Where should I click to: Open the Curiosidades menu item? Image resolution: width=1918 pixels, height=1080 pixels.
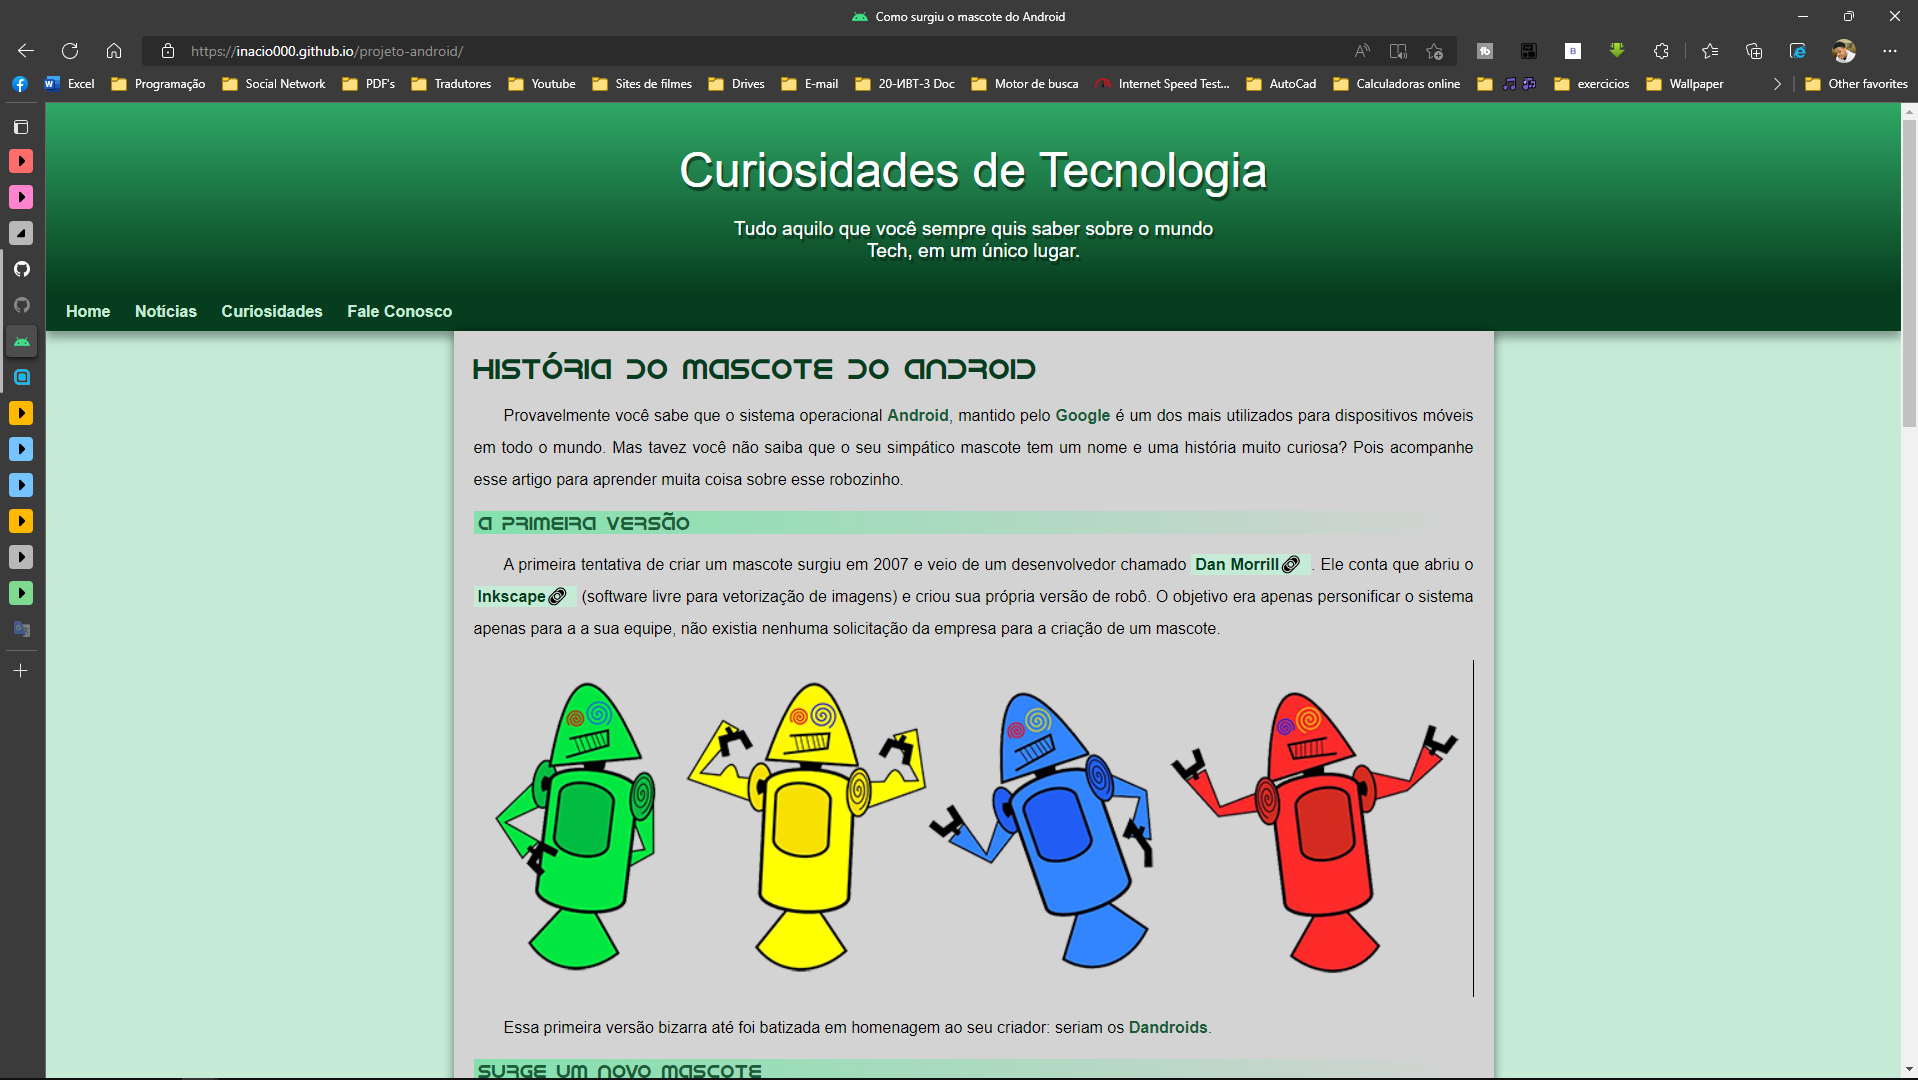[x=271, y=311]
